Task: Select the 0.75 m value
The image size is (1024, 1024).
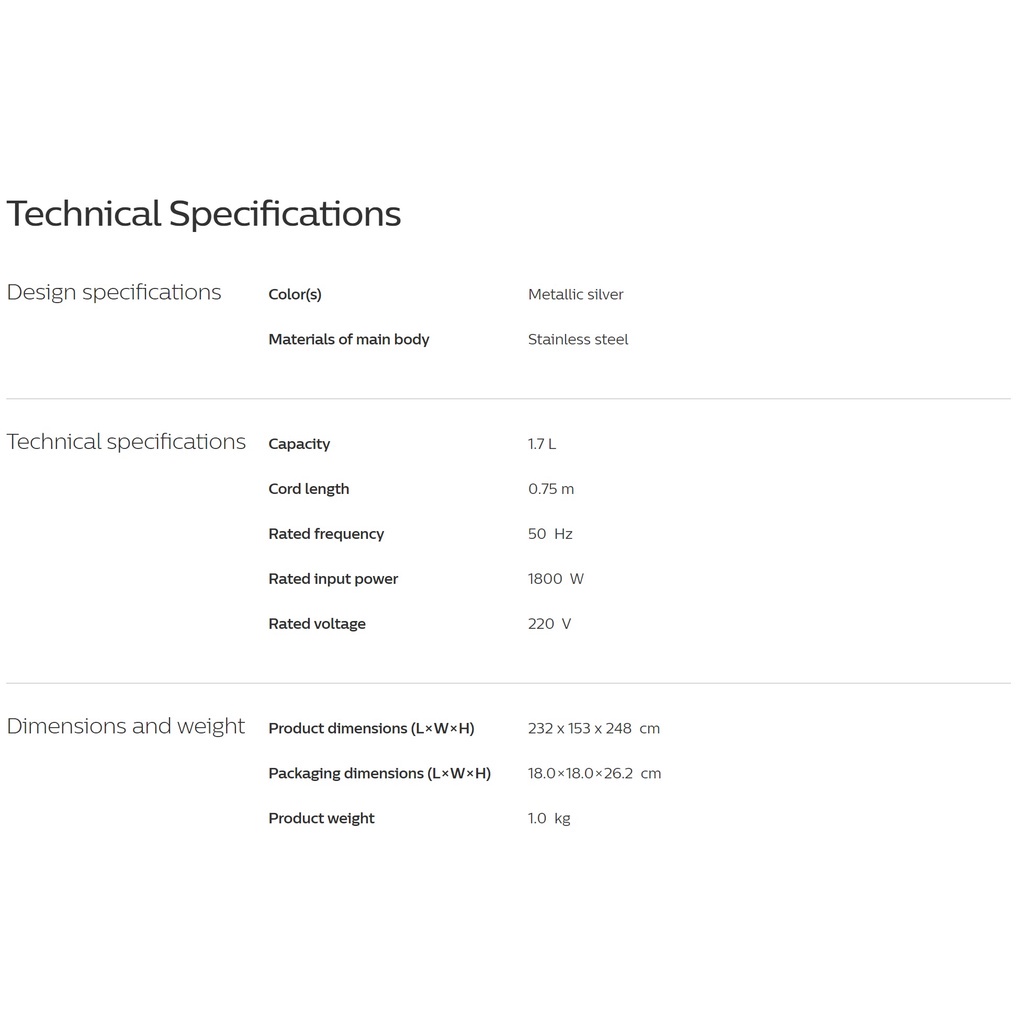Action: (x=551, y=489)
